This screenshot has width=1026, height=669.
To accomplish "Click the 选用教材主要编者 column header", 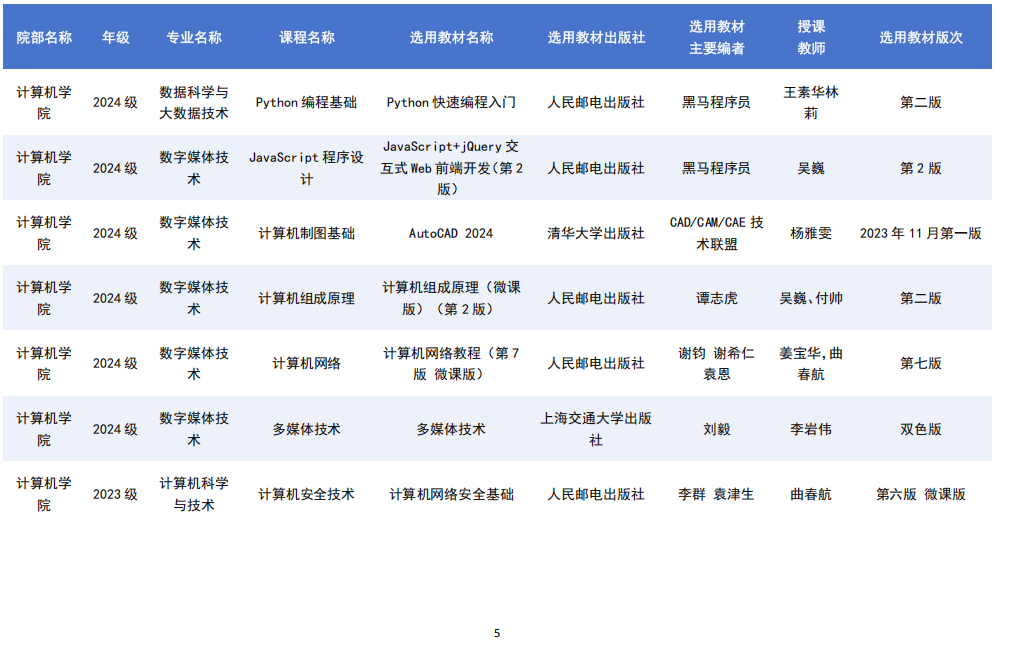I will pos(716,37).
